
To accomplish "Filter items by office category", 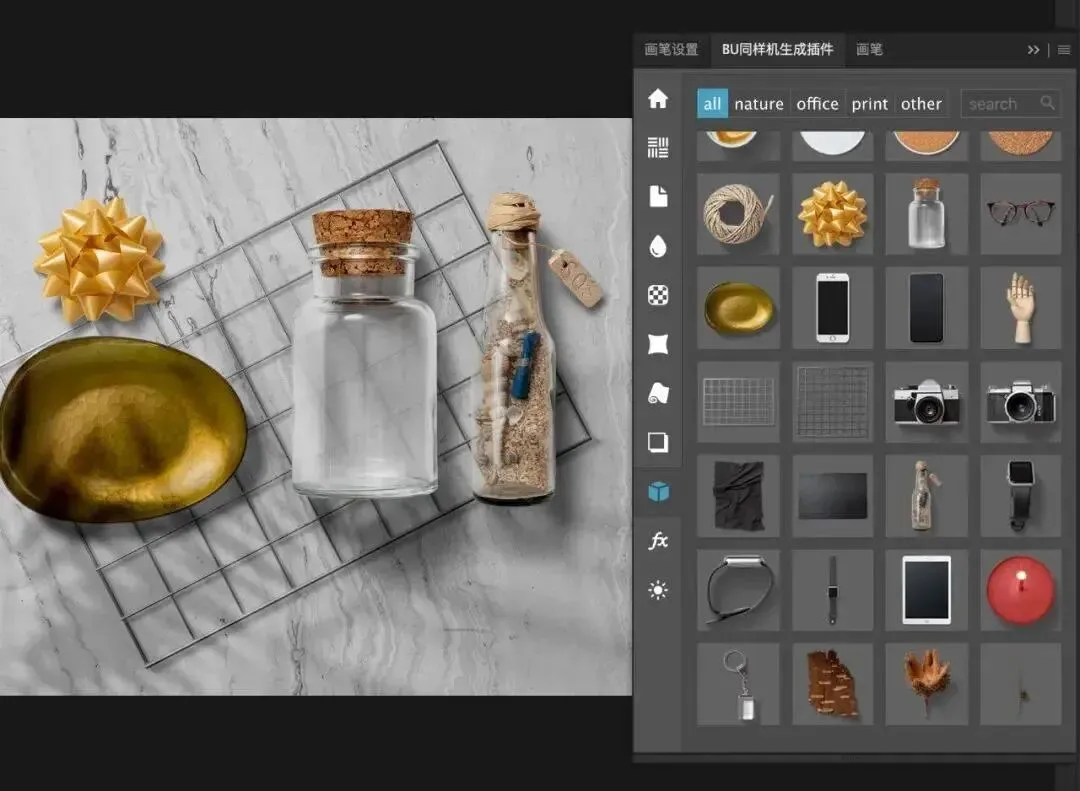I will pyautogui.click(x=818, y=103).
